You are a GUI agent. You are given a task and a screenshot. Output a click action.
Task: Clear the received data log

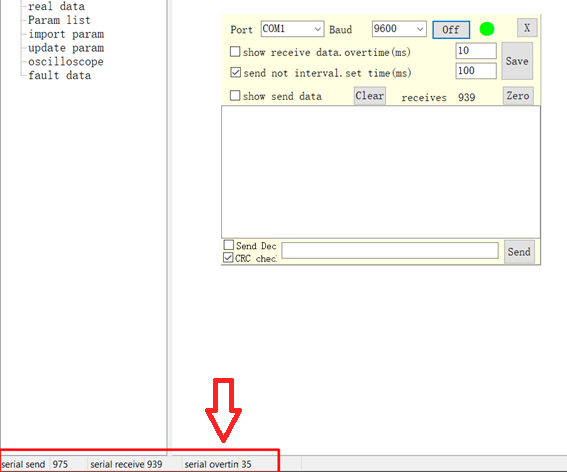pyautogui.click(x=370, y=96)
